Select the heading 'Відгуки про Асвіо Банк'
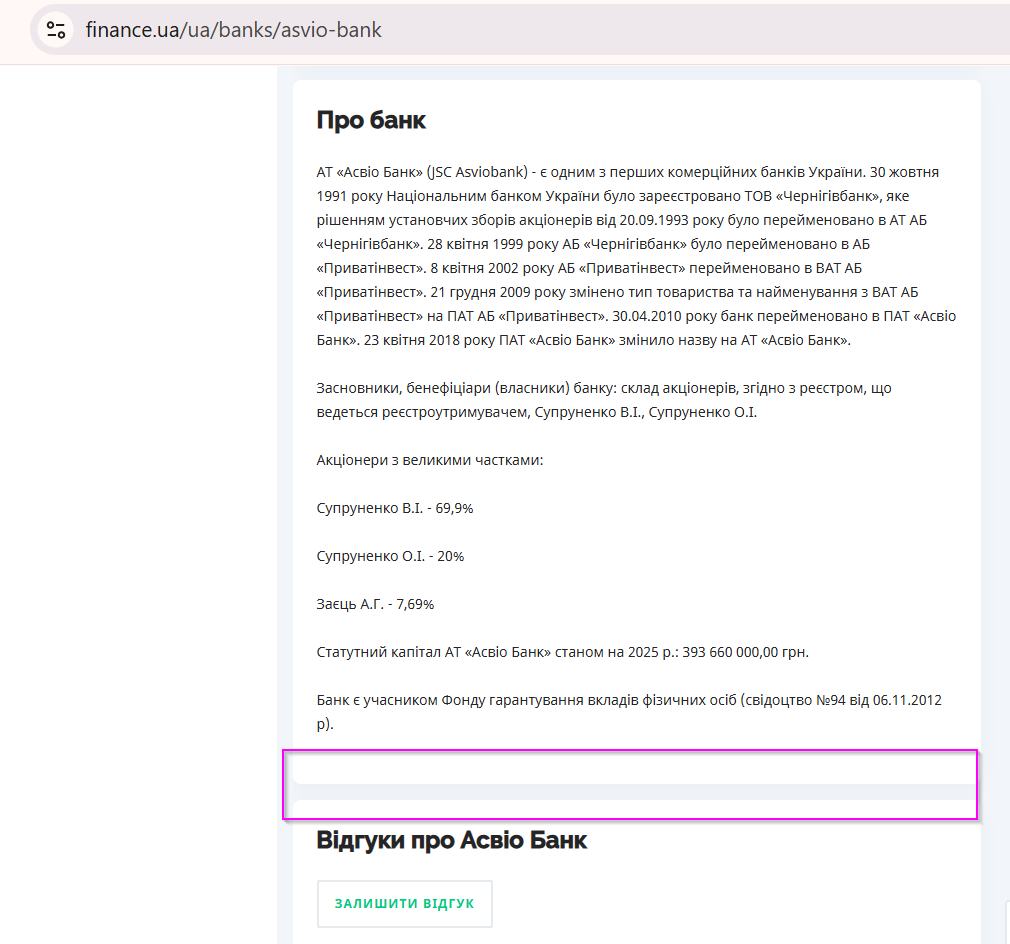This screenshot has height=944, width=1010. click(x=452, y=840)
